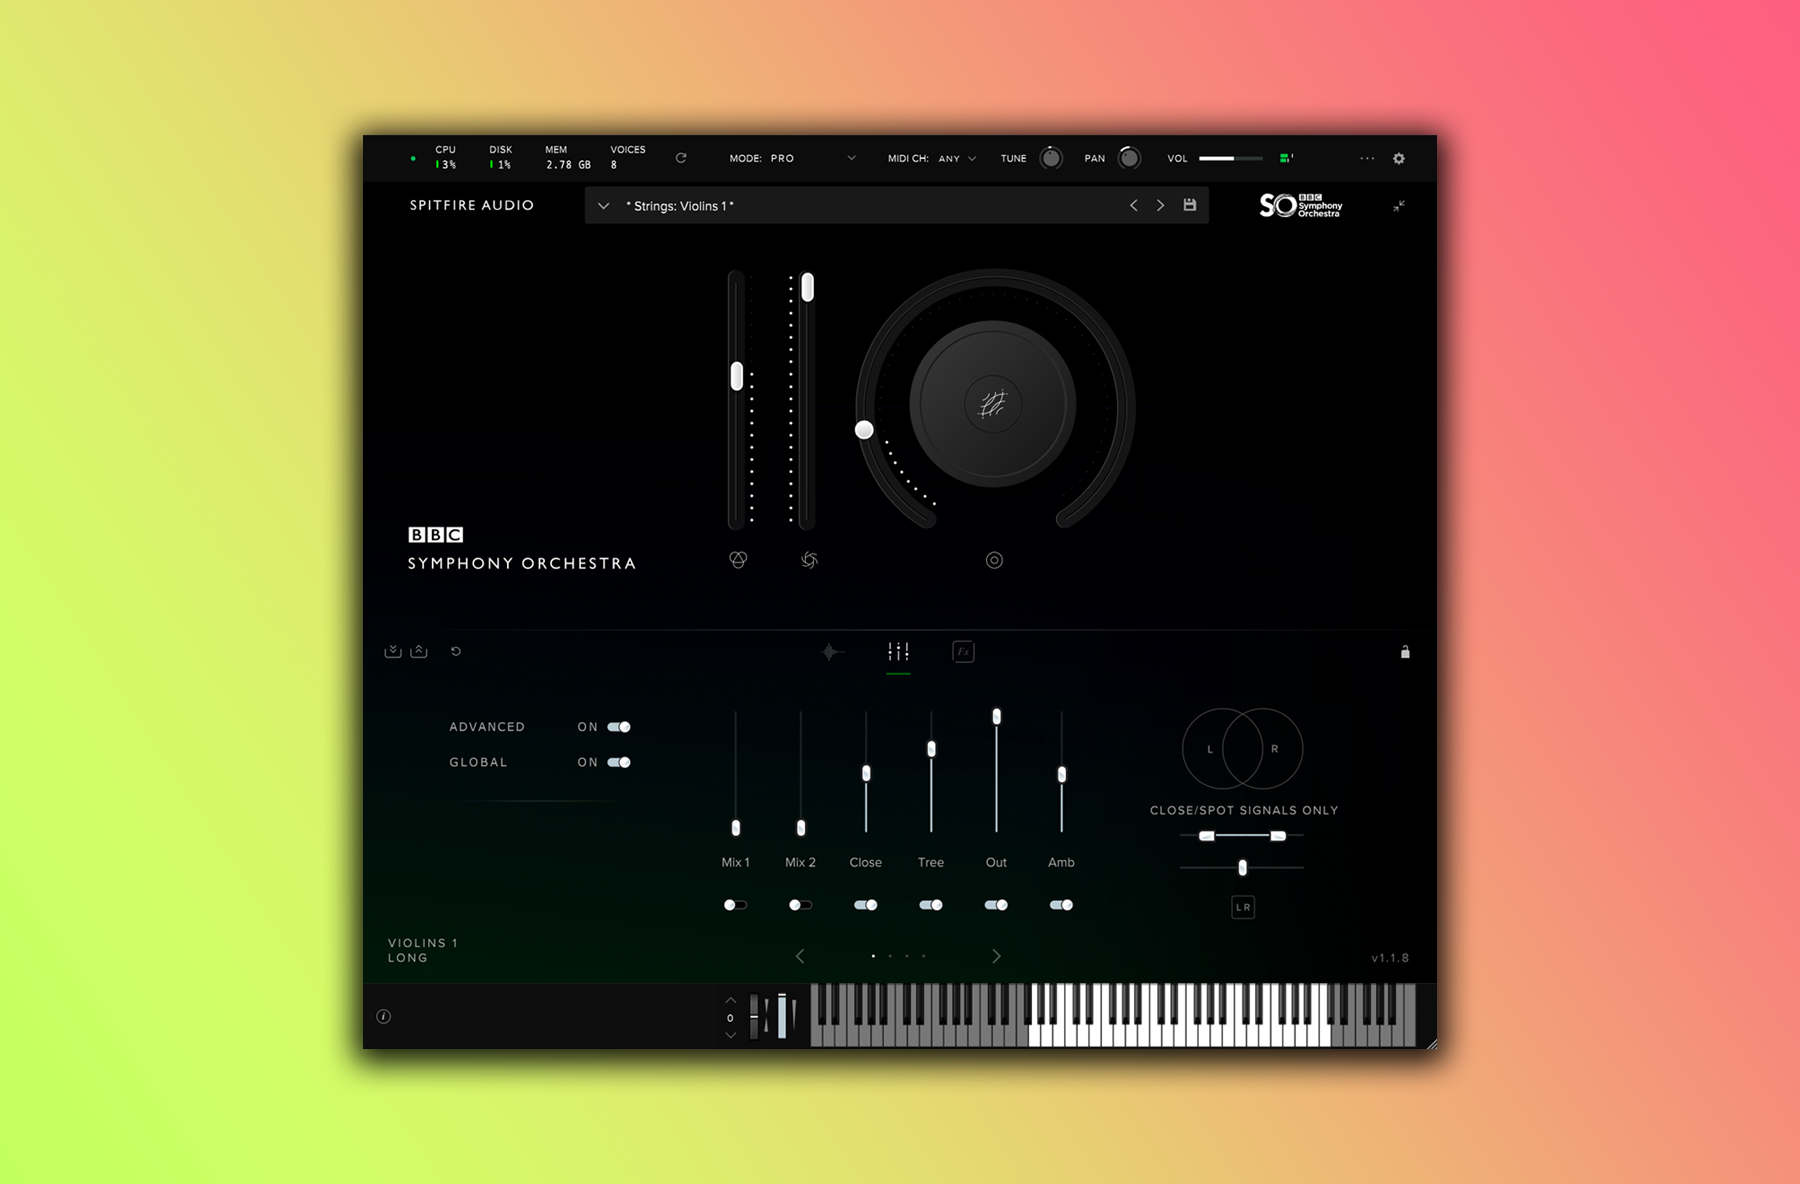This screenshot has width=1800, height=1184.
Task: Open the MODE PRO dropdown
Action: click(792, 158)
